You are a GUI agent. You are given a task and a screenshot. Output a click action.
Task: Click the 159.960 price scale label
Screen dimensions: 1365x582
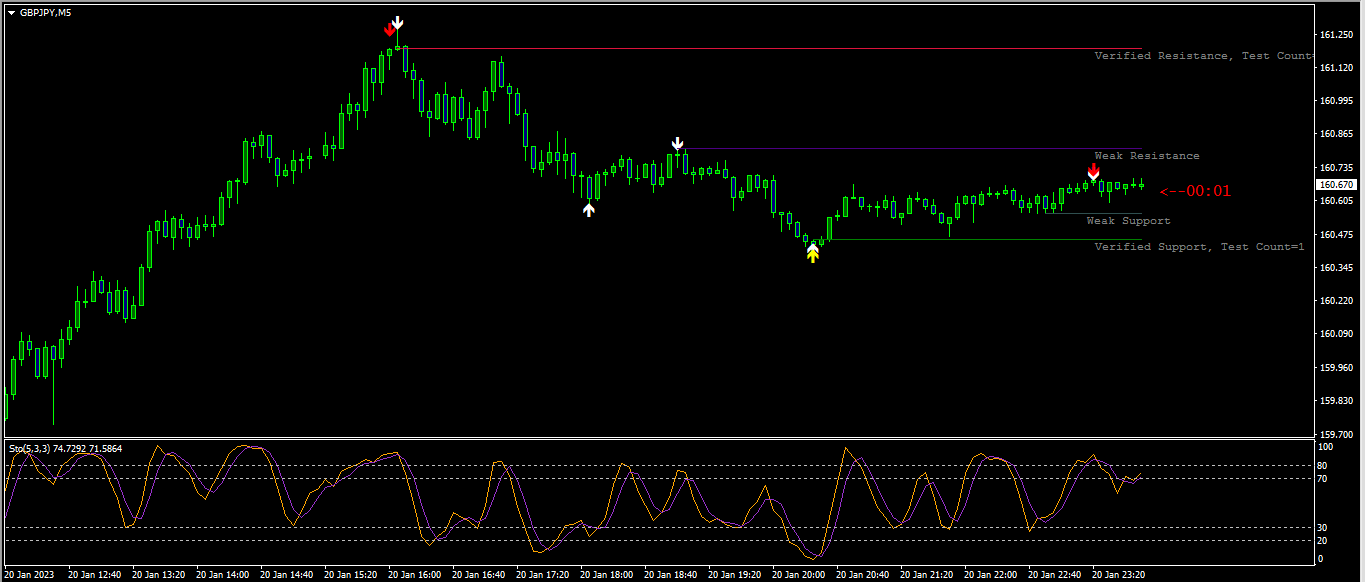(x=1336, y=368)
